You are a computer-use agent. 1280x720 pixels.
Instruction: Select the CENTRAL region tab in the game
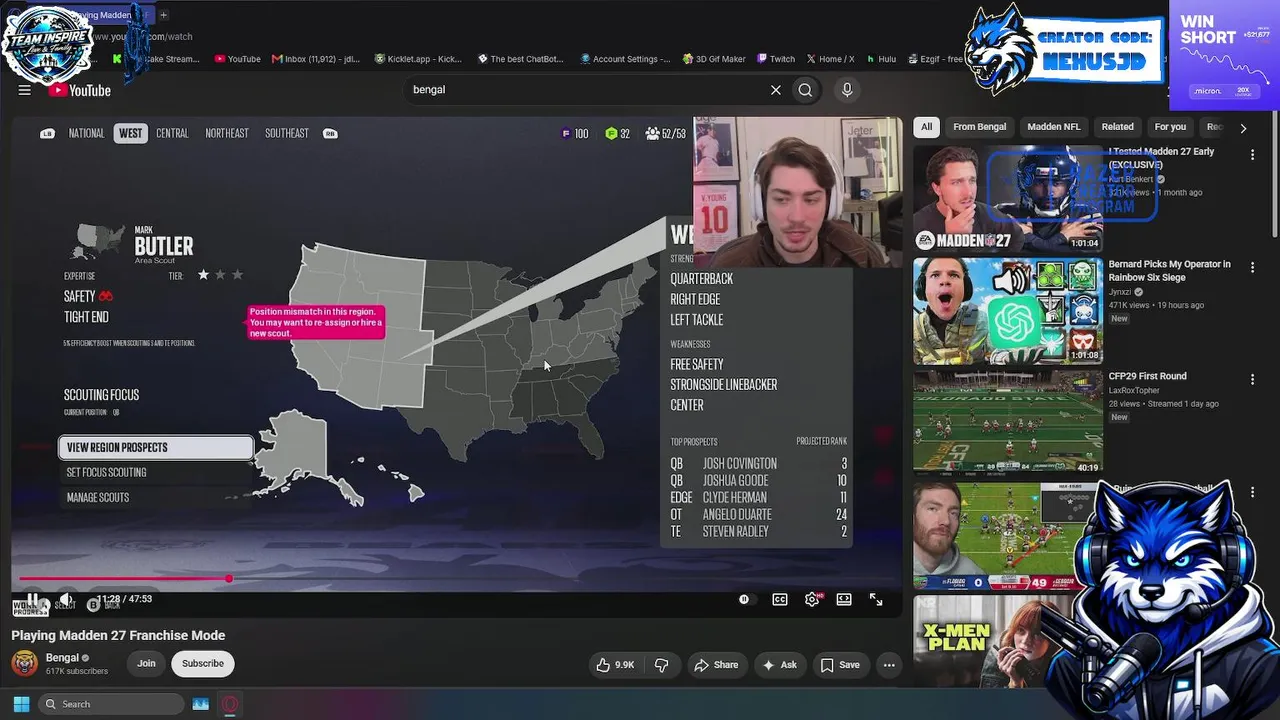pyautogui.click(x=172, y=134)
